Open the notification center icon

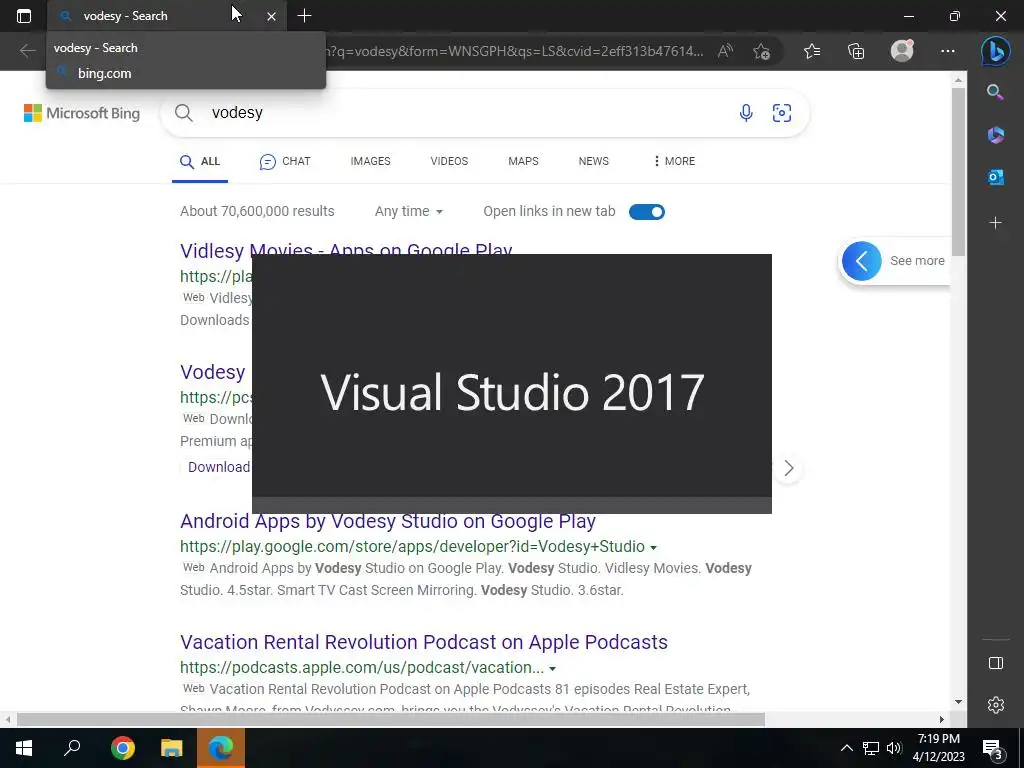click(992, 749)
